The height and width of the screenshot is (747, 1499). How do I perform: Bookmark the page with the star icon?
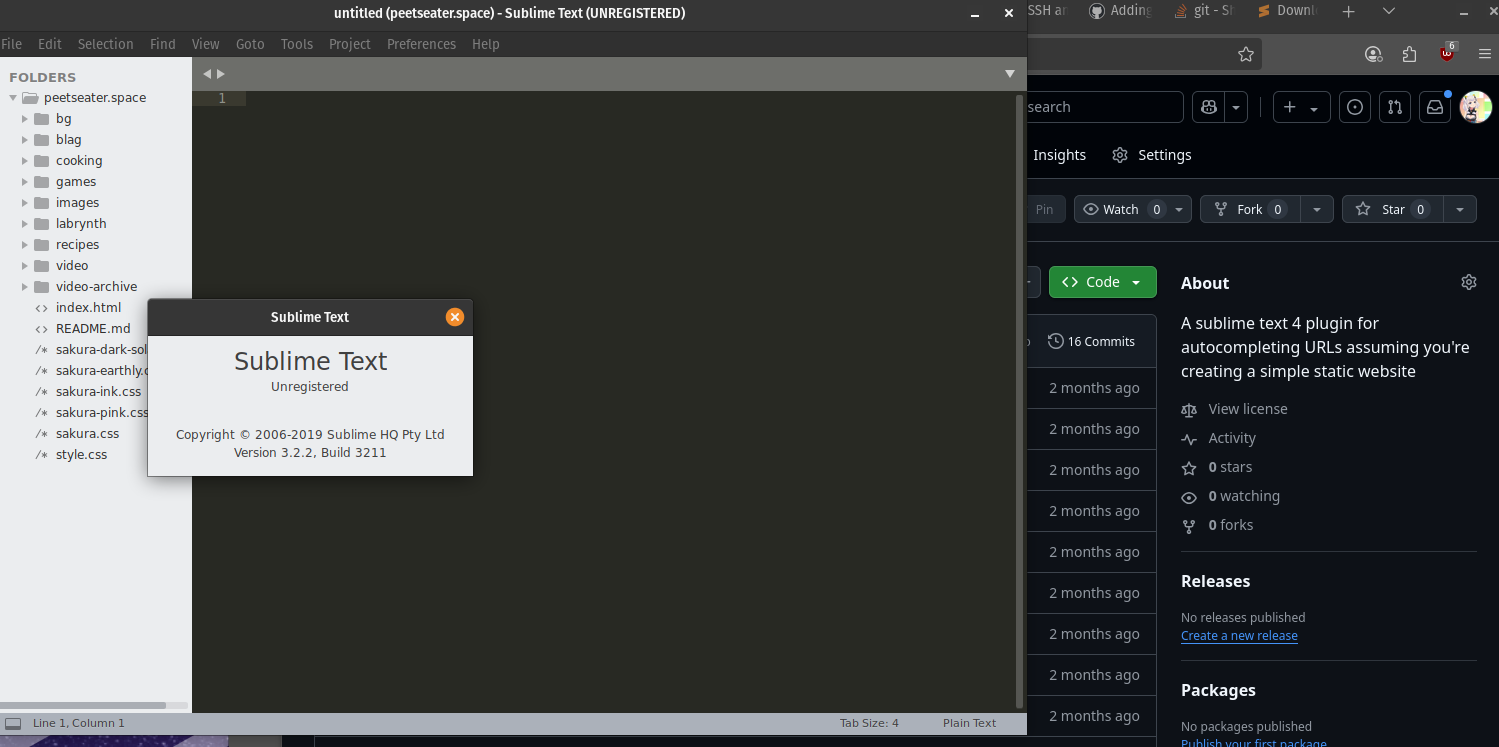[x=1246, y=54]
